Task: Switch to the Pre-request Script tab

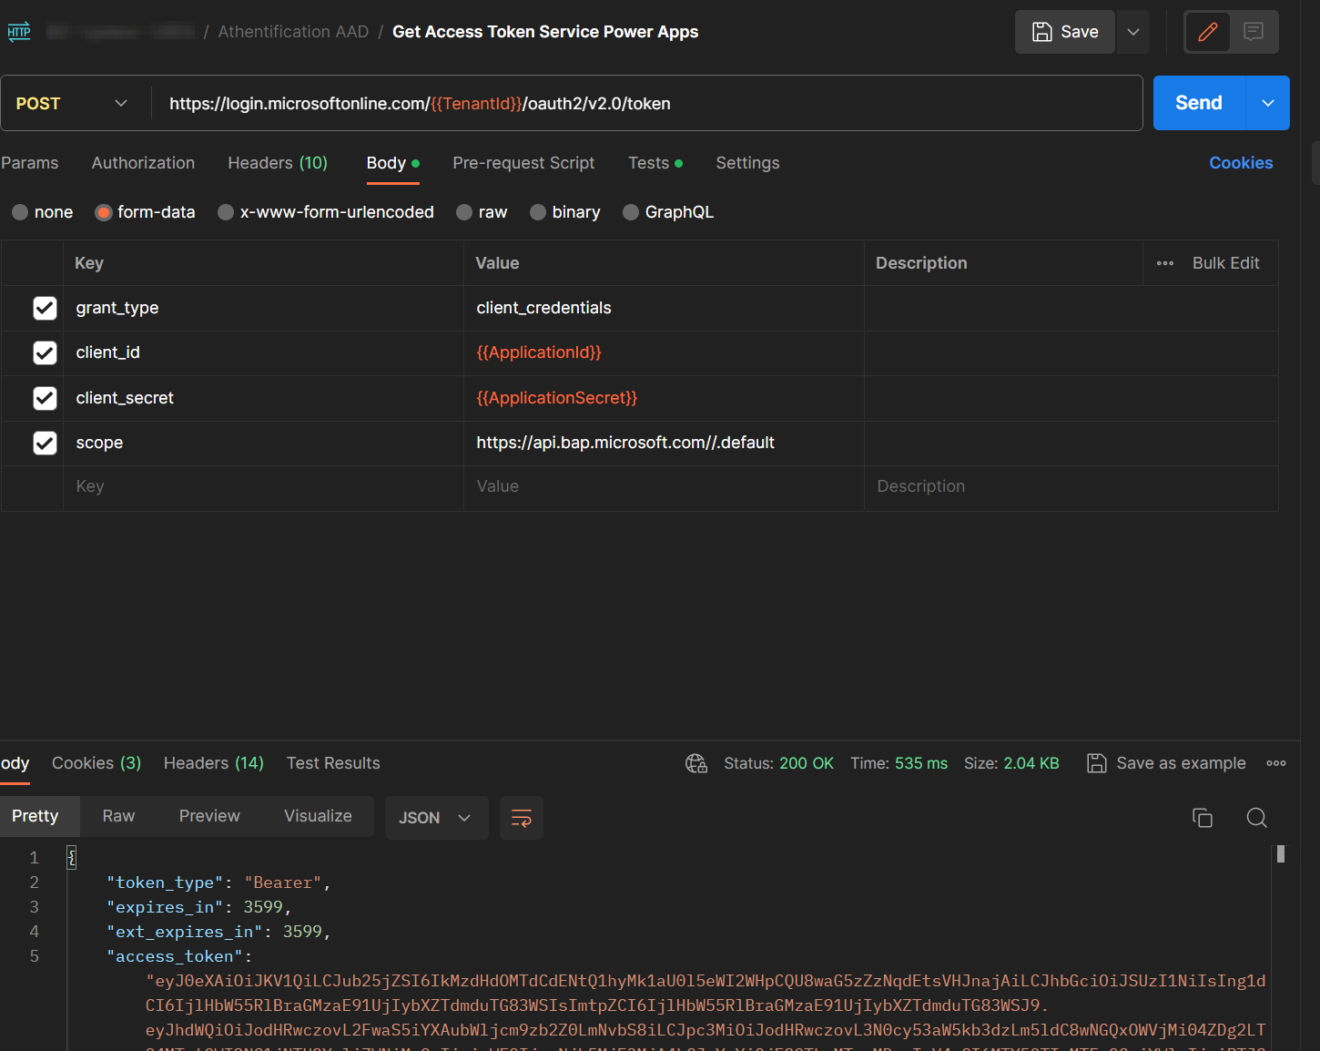Action: pyautogui.click(x=523, y=162)
